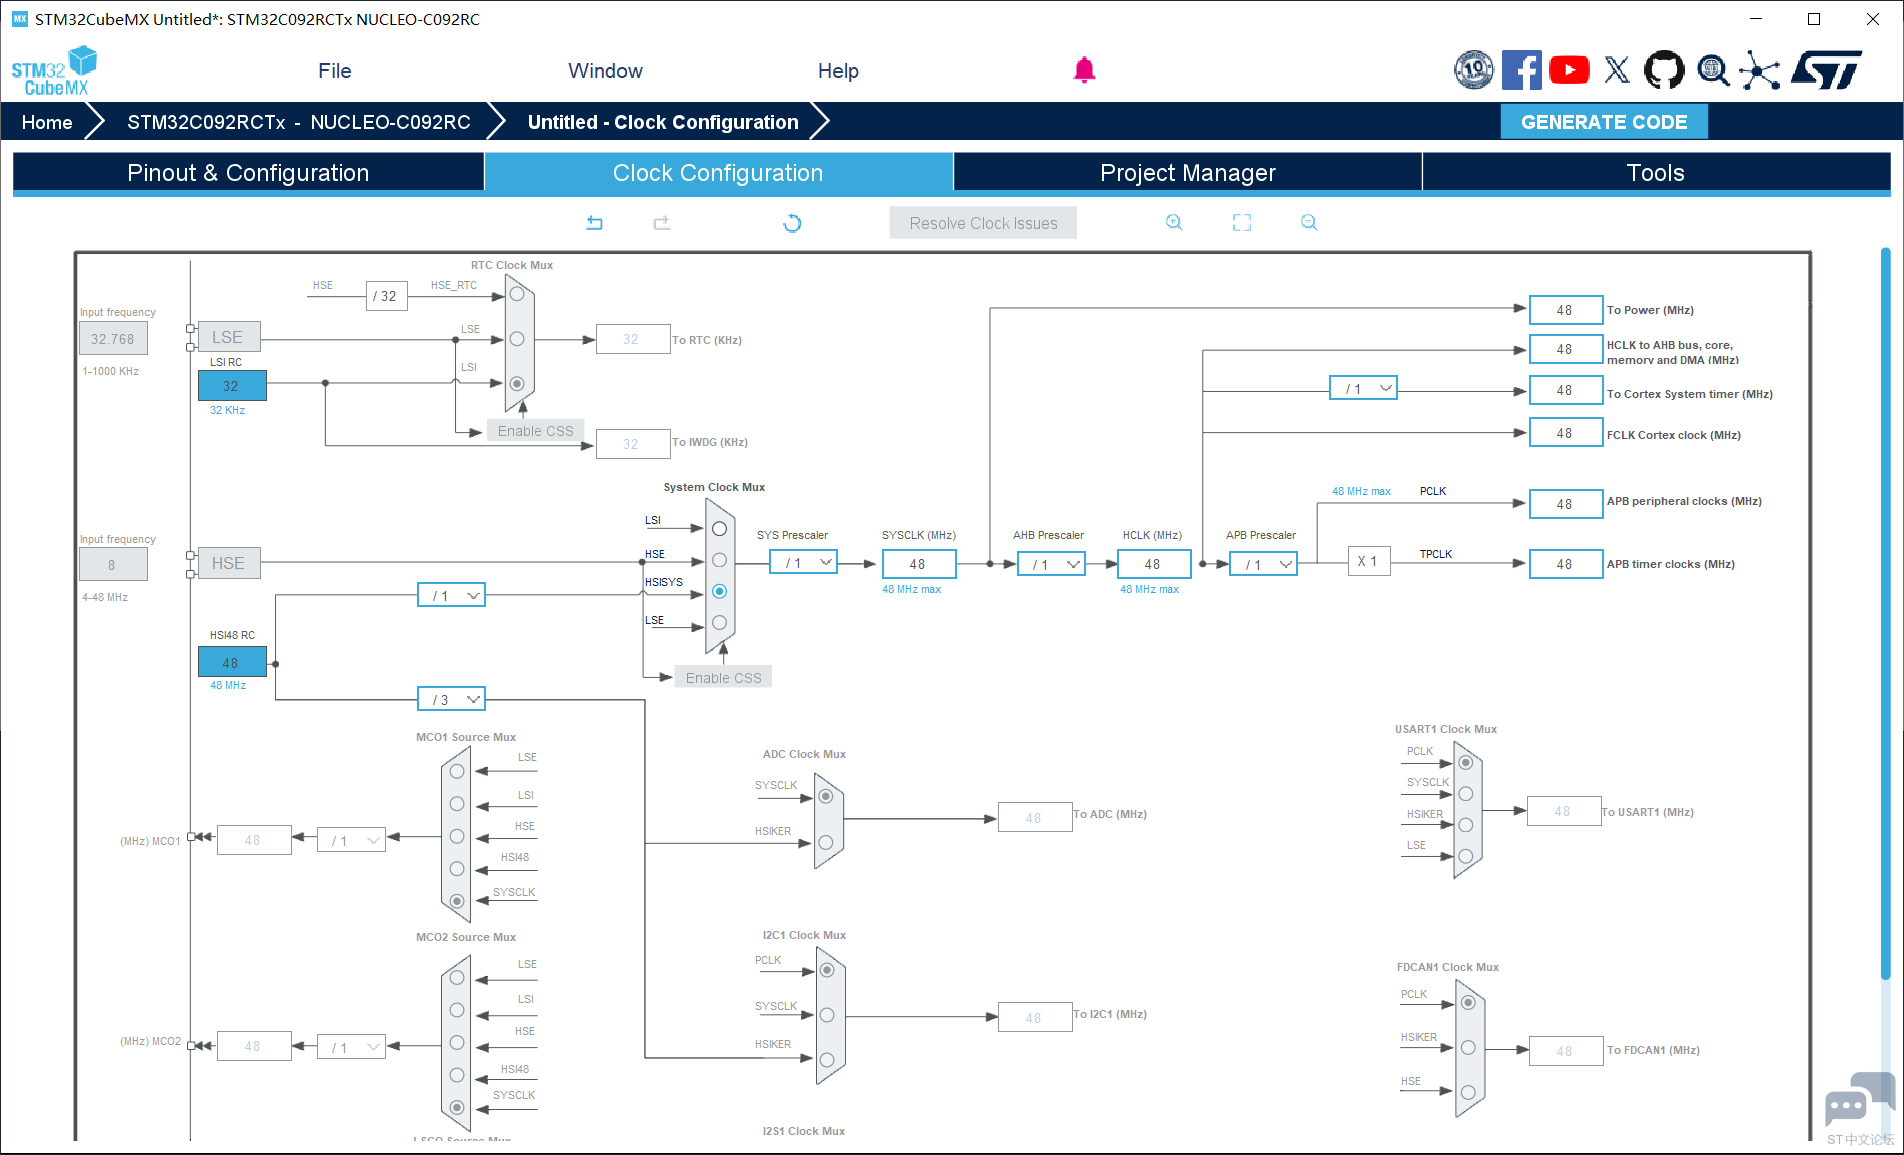This screenshot has width=1904, height=1155.
Task: Select HSIKER in FDCAN1 Clock Mux
Action: (1468, 1047)
